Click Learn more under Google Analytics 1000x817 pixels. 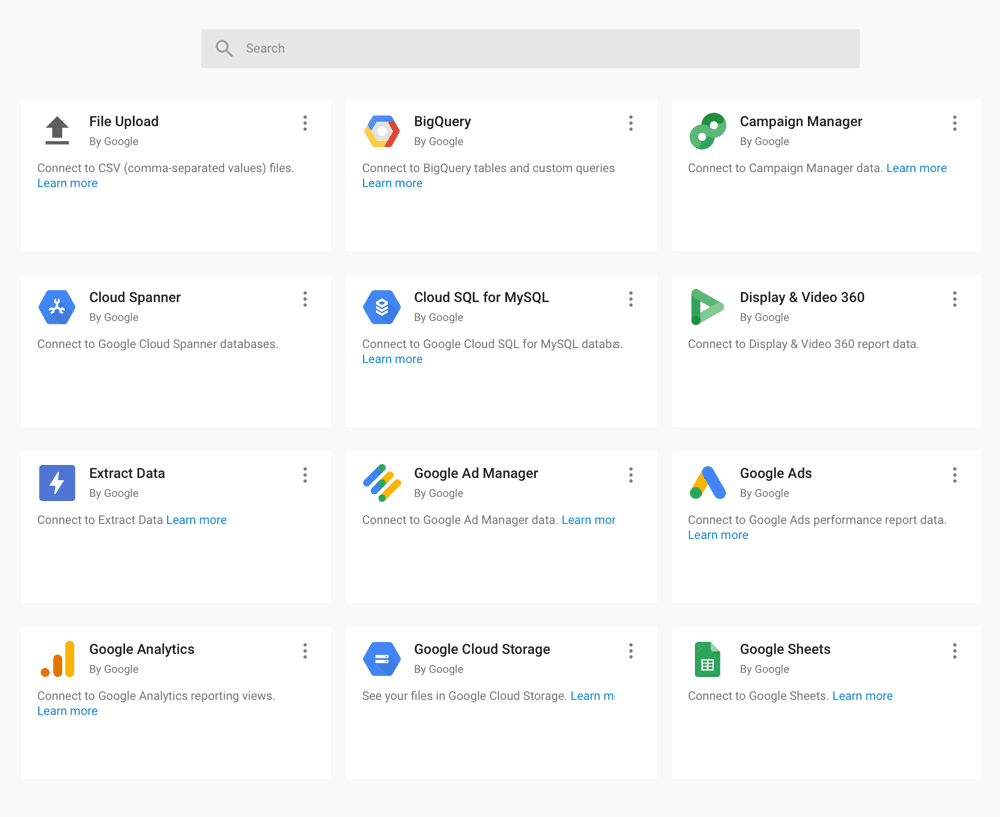(67, 710)
